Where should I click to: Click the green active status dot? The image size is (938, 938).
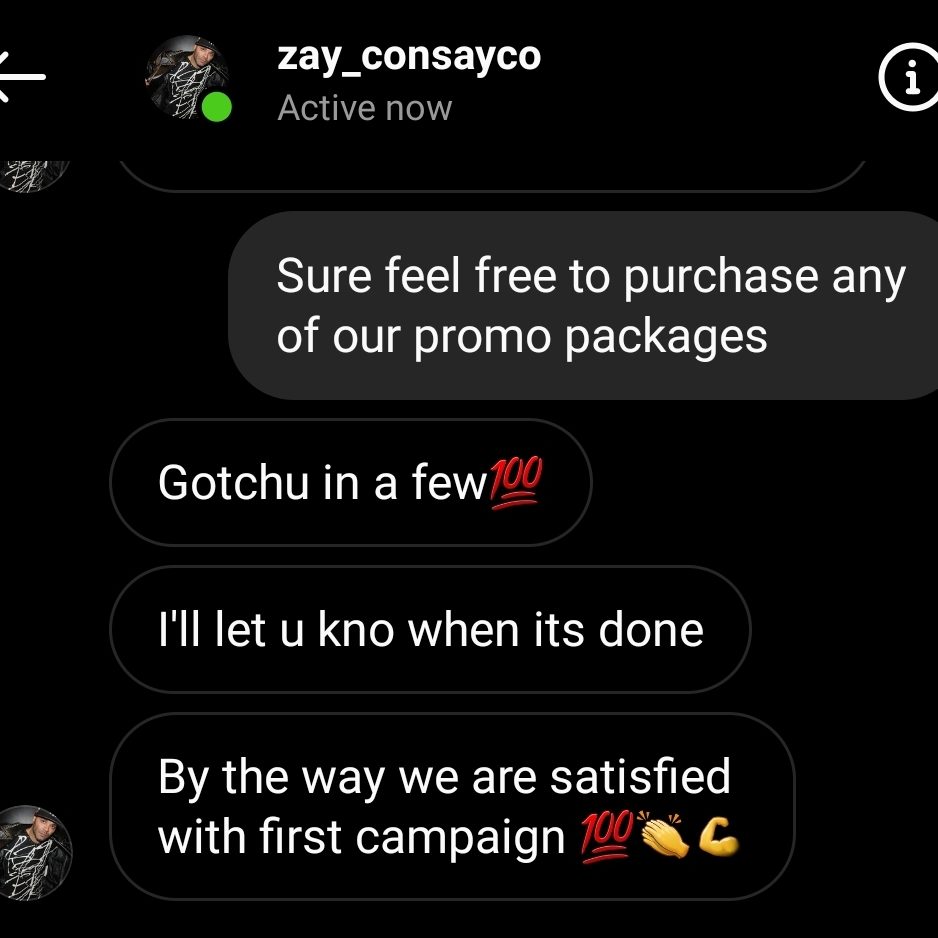pos(217,107)
